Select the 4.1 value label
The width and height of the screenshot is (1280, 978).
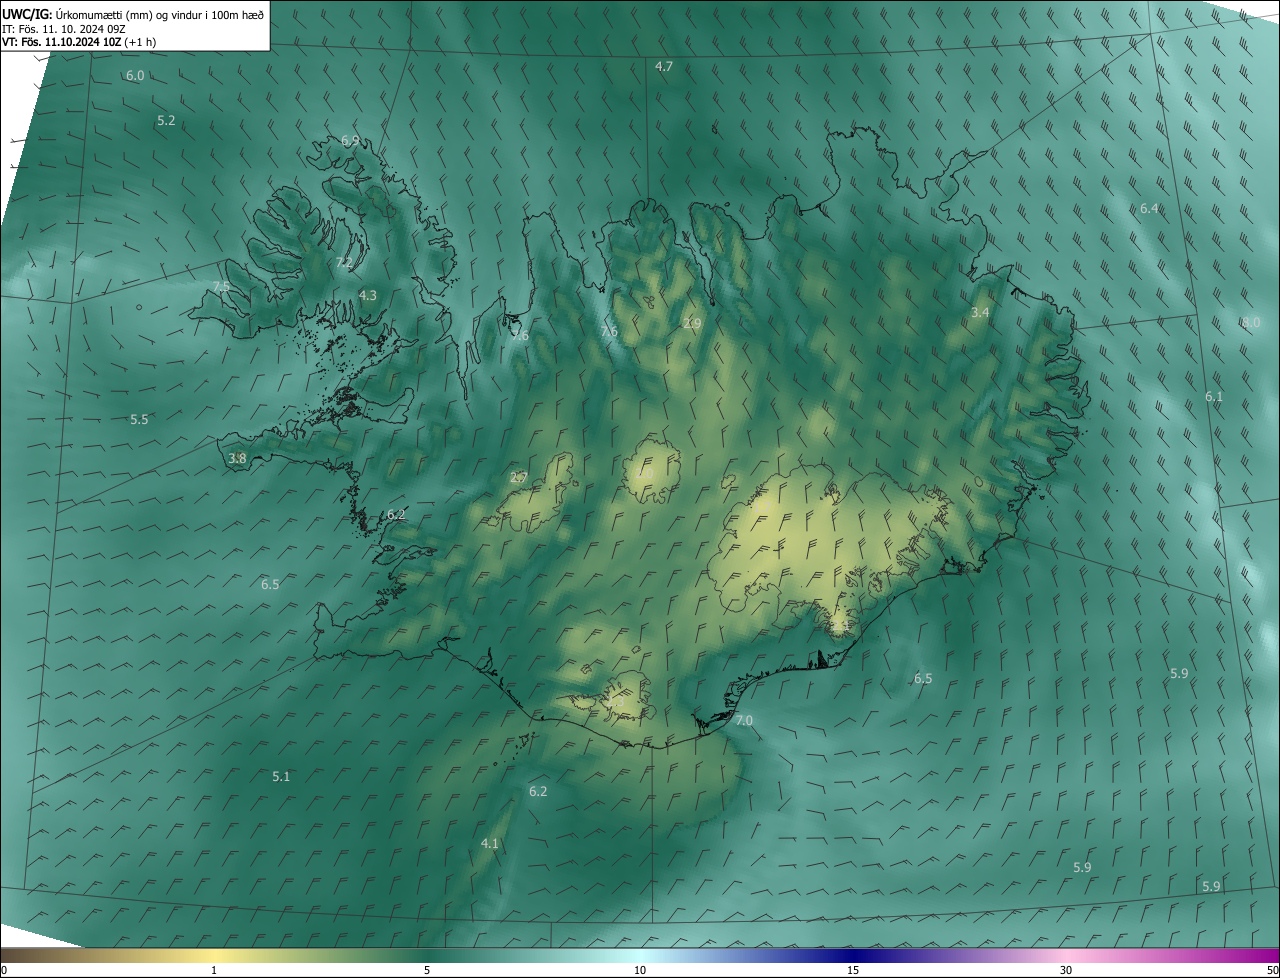pyautogui.click(x=489, y=844)
